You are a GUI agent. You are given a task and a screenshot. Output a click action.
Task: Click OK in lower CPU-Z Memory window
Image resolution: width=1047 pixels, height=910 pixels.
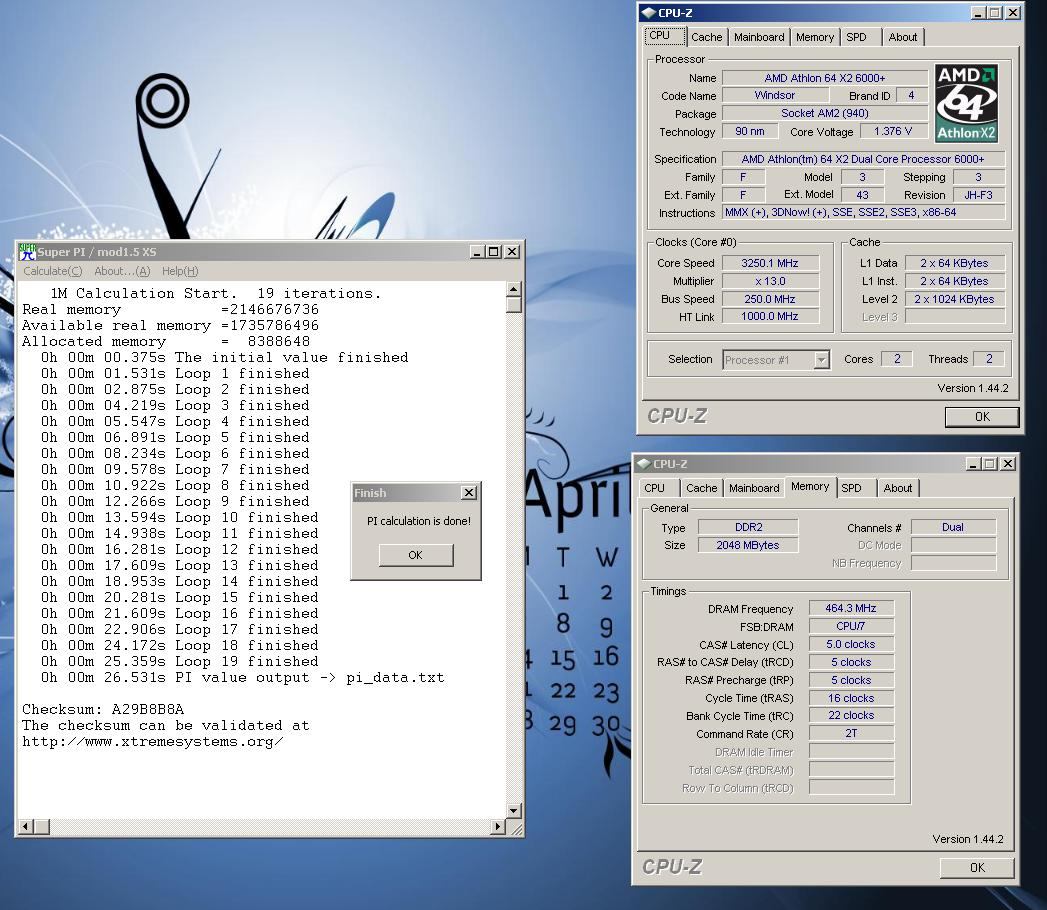click(978, 867)
